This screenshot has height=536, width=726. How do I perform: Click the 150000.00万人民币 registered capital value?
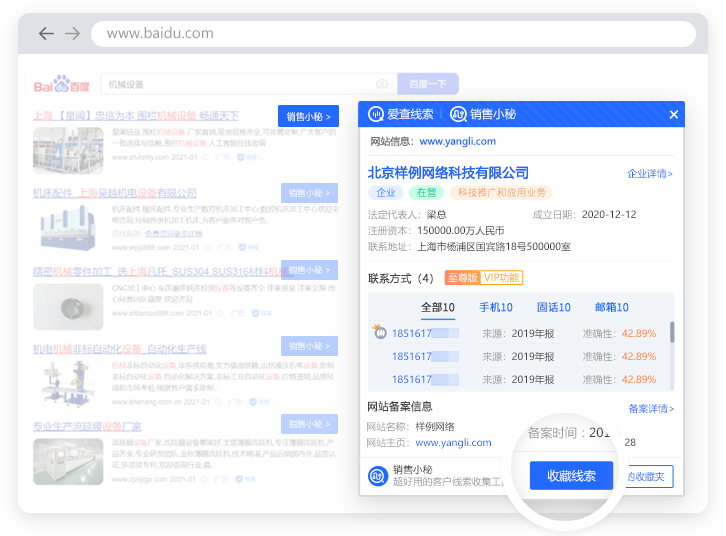(x=461, y=231)
